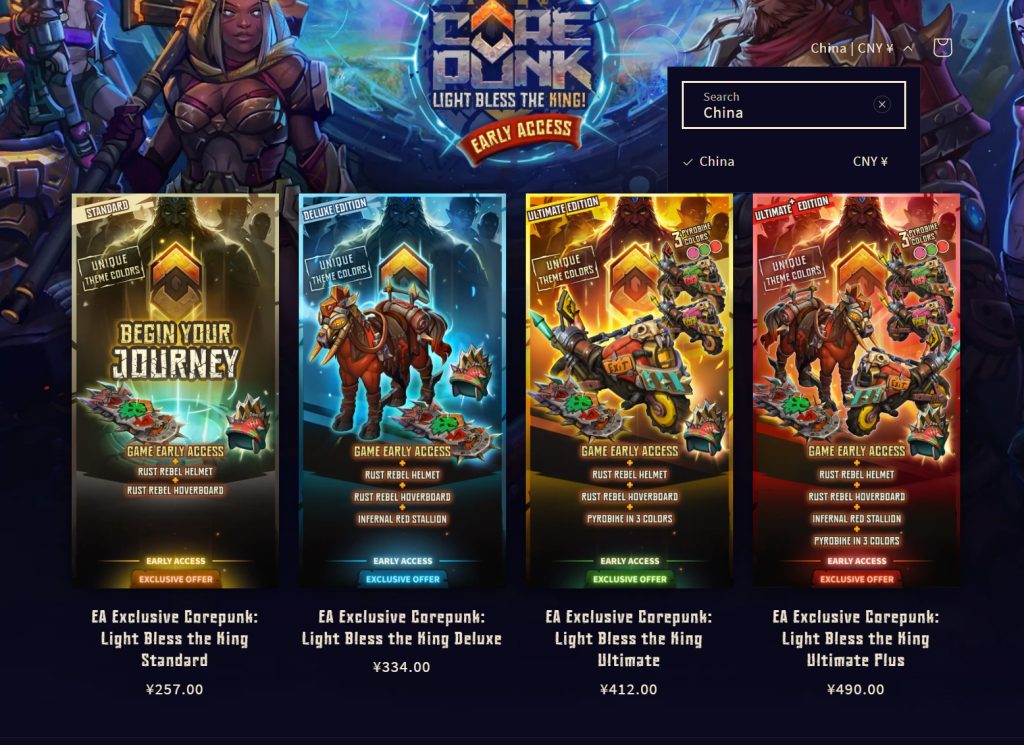This screenshot has height=745, width=1024.
Task: Open Light Bless the King Ultimate link
Action: point(629,639)
